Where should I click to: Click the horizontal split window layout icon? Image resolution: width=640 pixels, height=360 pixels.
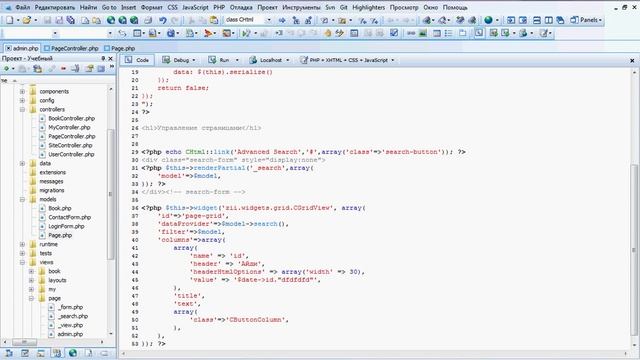(537, 20)
